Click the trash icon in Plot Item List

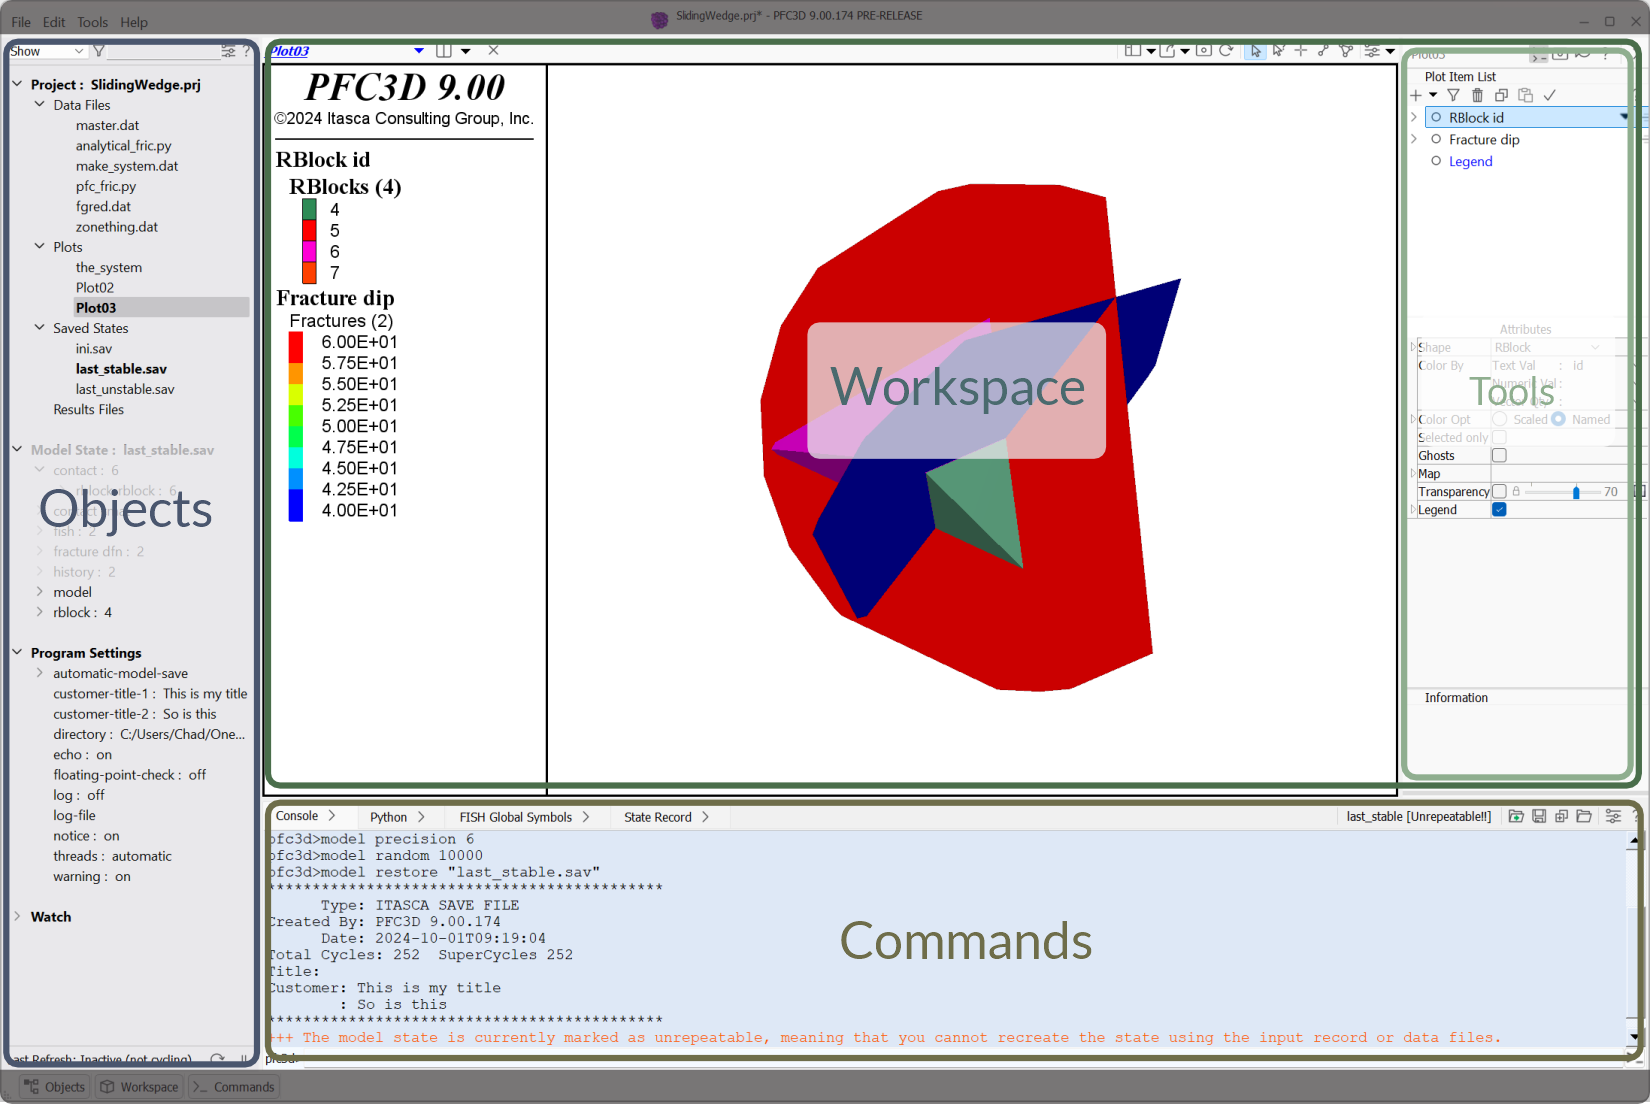(1477, 95)
